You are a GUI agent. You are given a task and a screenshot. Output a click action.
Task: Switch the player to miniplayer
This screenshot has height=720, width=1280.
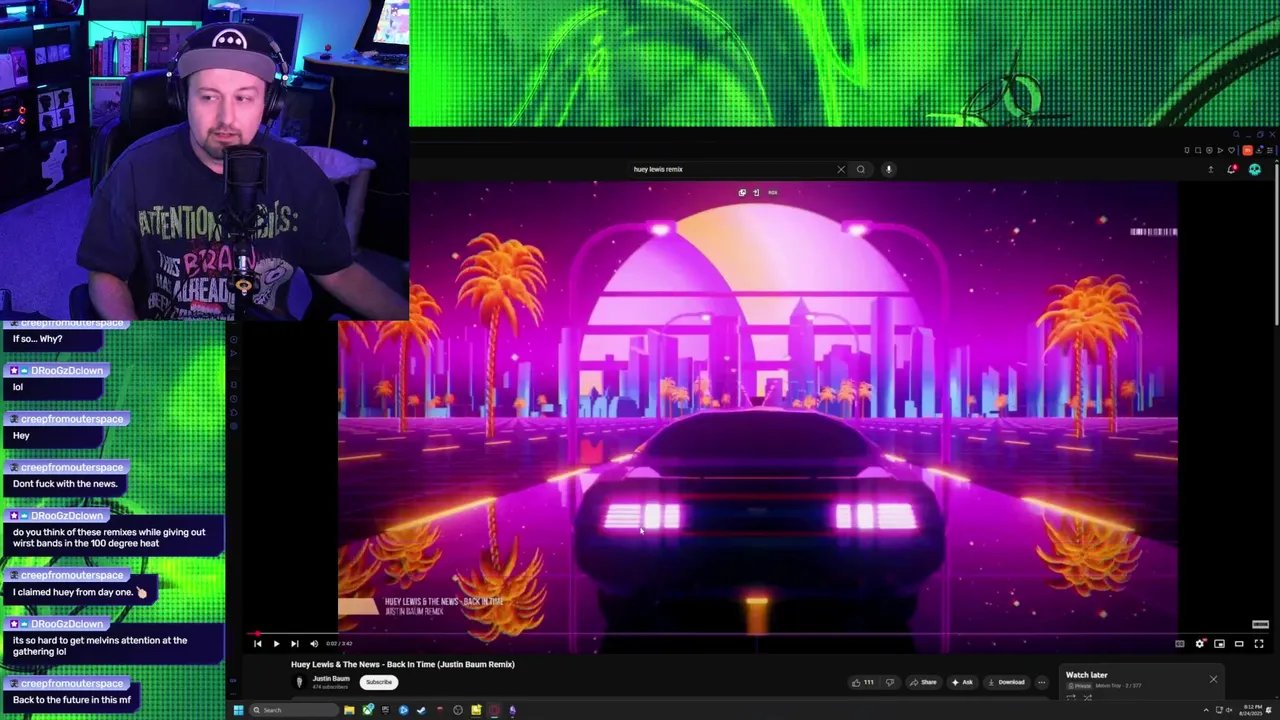point(1219,644)
